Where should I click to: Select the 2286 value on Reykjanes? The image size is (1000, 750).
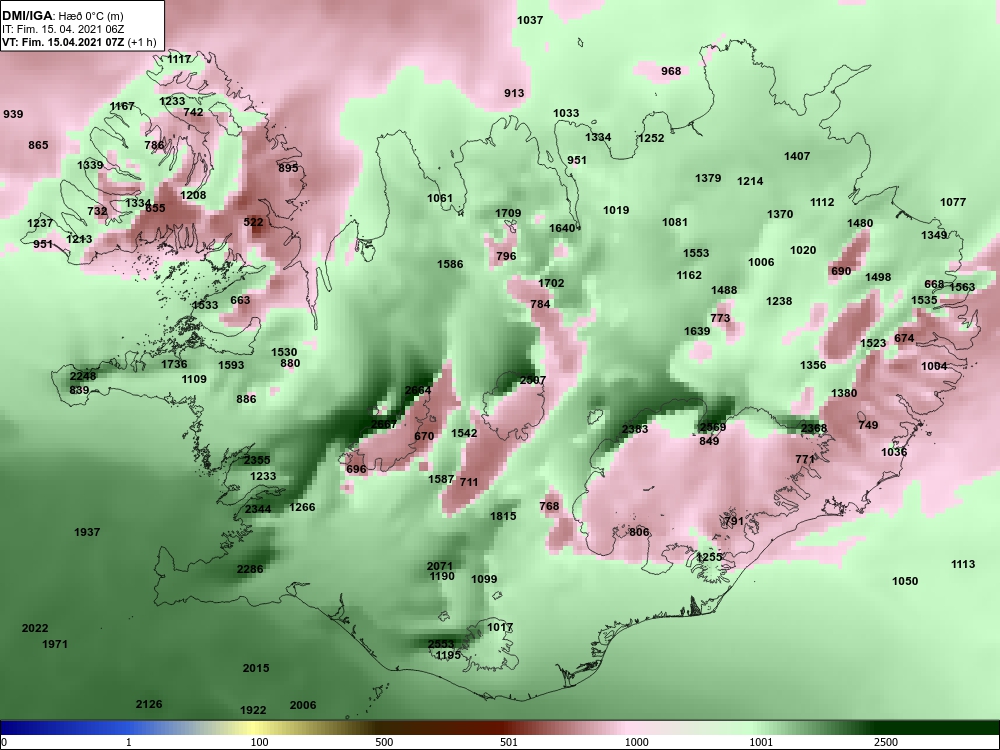250,570
